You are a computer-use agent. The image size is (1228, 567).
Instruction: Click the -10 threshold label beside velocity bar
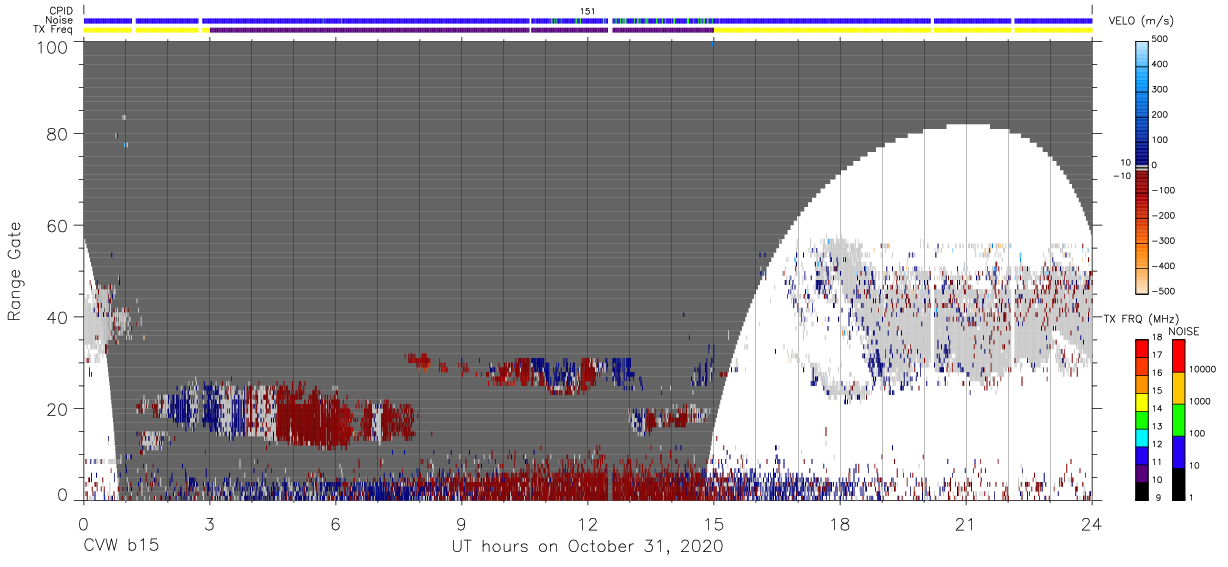pos(1121,176)
